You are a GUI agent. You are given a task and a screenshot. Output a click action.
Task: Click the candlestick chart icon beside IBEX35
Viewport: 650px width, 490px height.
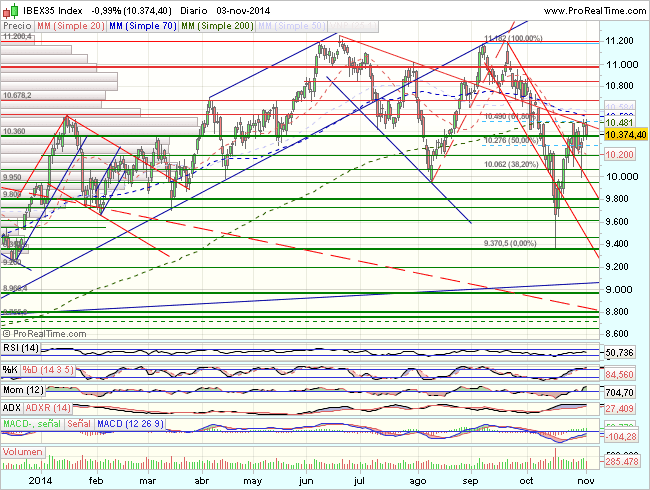point(10,10)
